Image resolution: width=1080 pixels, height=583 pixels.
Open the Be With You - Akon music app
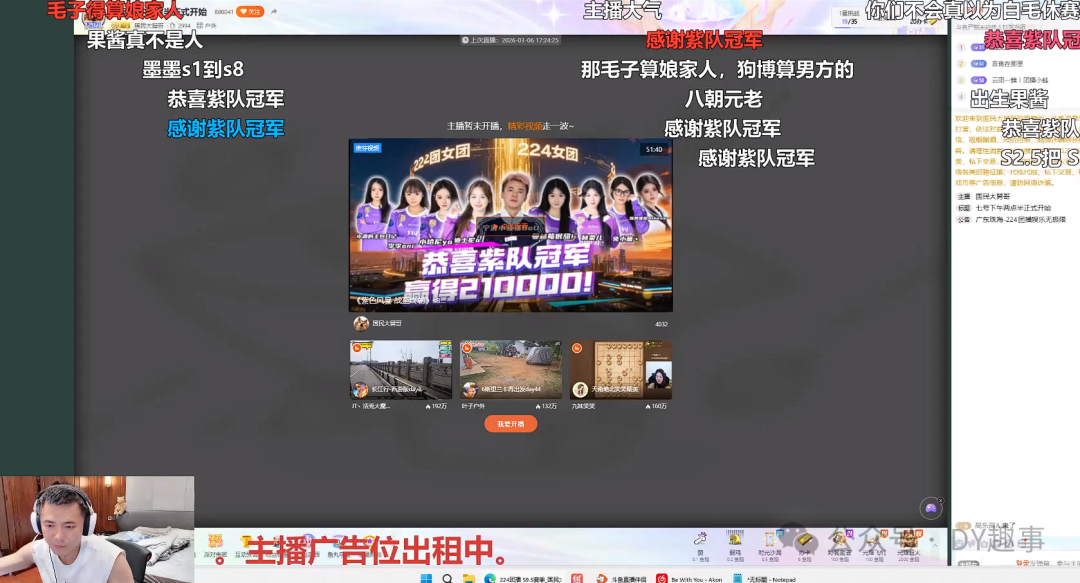(x=689, y=579)
